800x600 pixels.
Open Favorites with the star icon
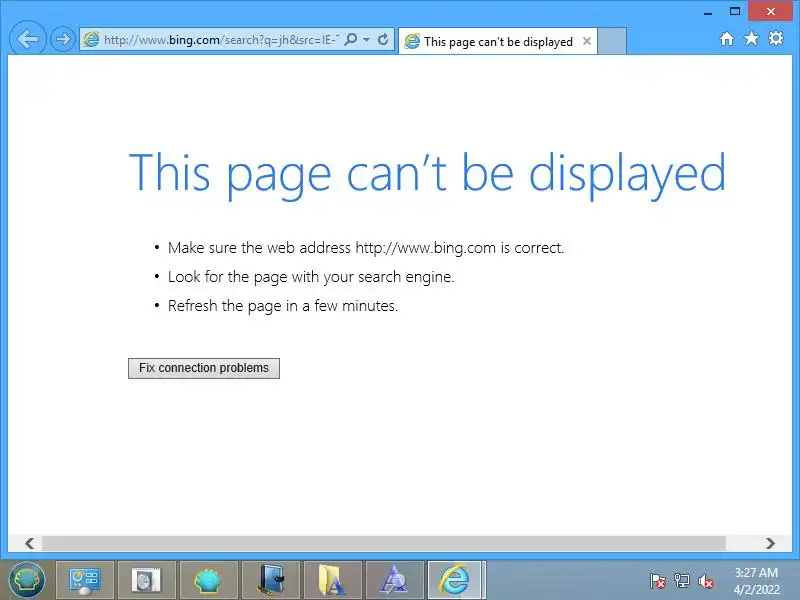(x=751, y=39)
